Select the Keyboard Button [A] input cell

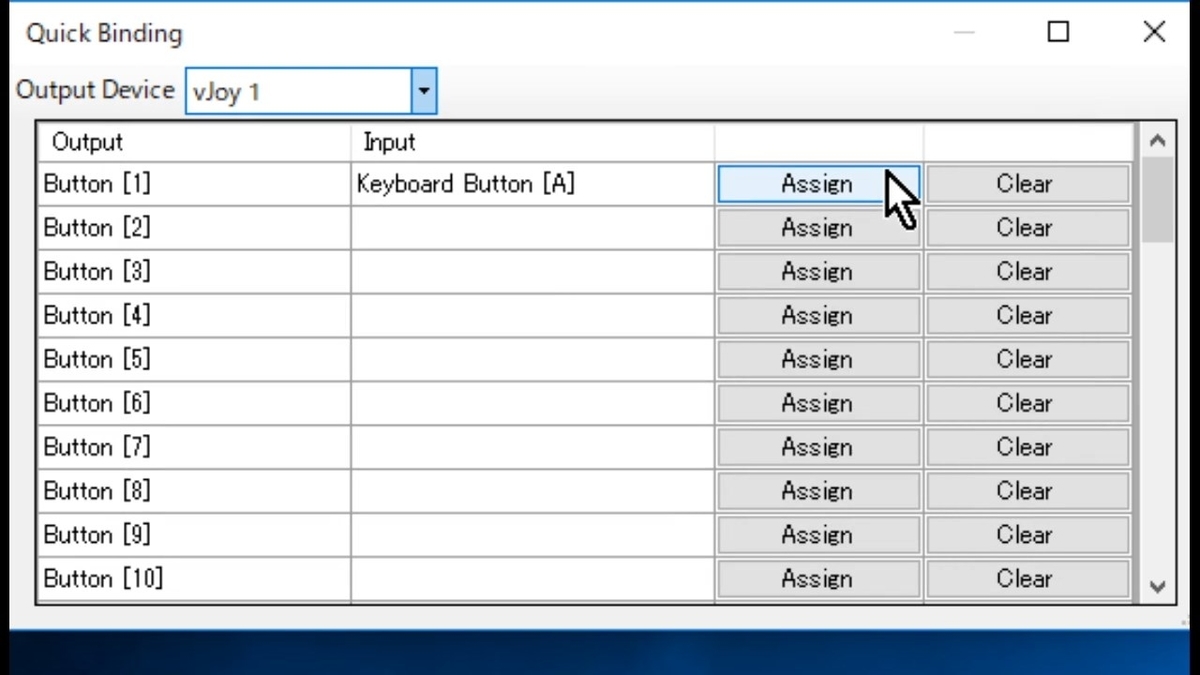point(532,184)
